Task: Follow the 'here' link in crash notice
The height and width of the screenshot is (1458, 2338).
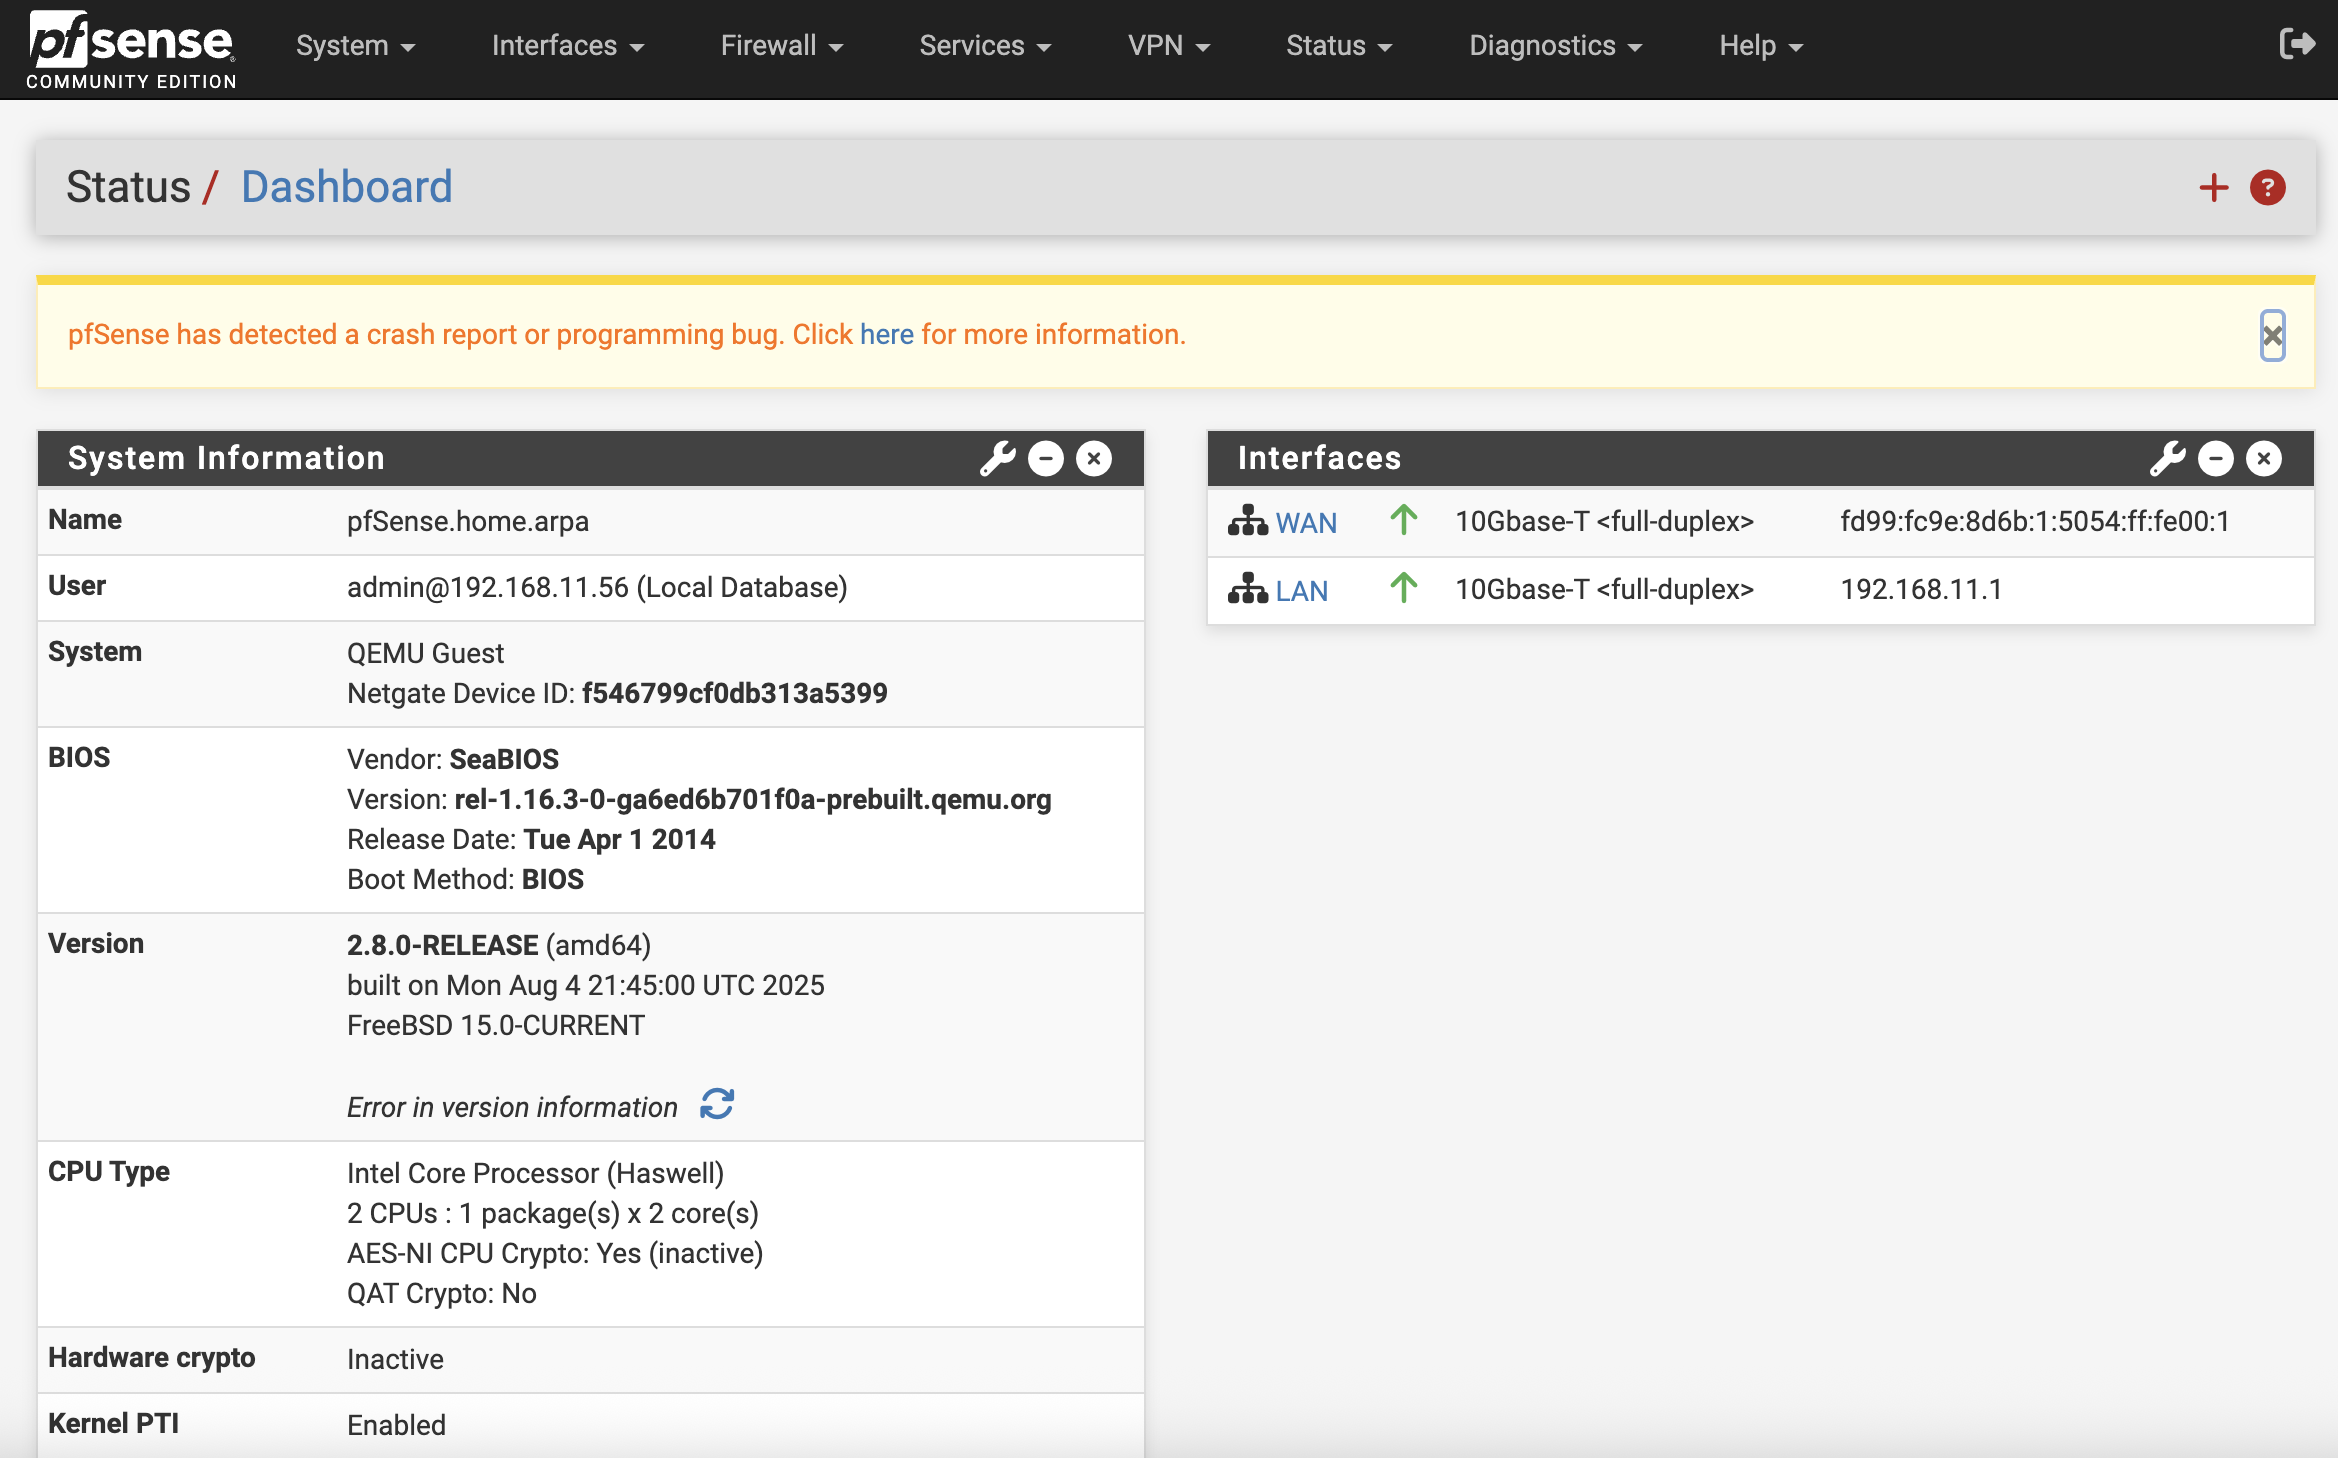Action: pos(886,334)
